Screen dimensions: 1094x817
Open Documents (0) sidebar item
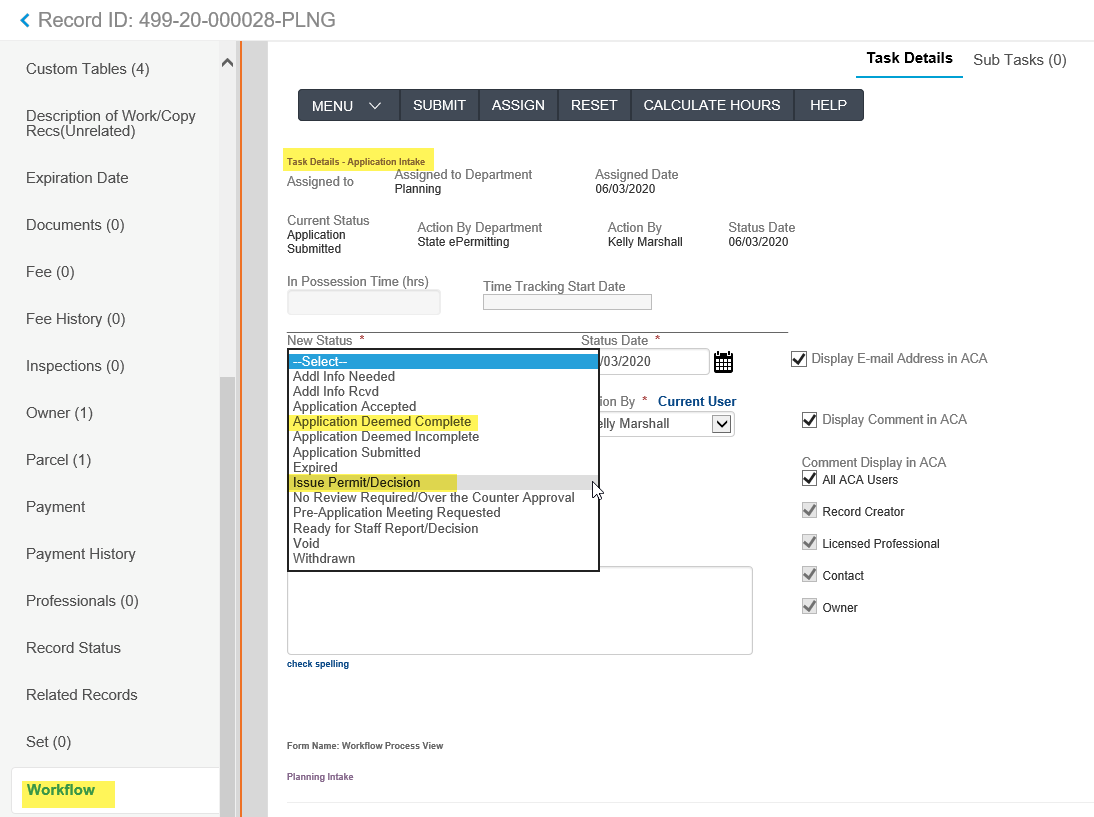click(75, 225)
